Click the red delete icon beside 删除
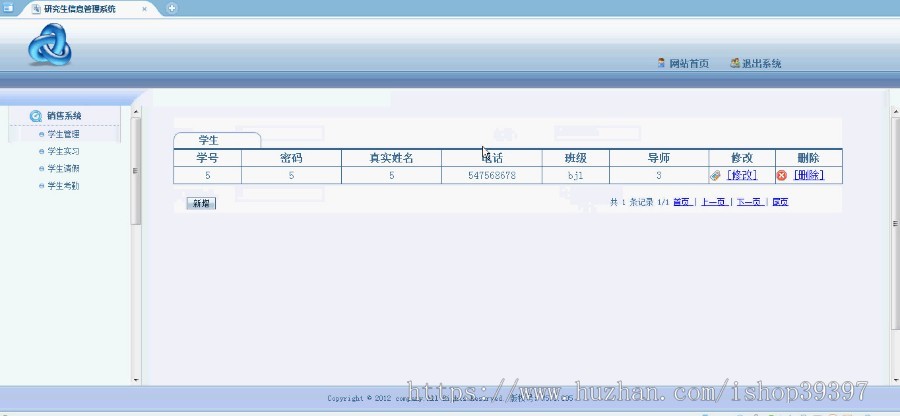This screenshot has width=900, height=416. pyautogui.click(x=781, y=176)
